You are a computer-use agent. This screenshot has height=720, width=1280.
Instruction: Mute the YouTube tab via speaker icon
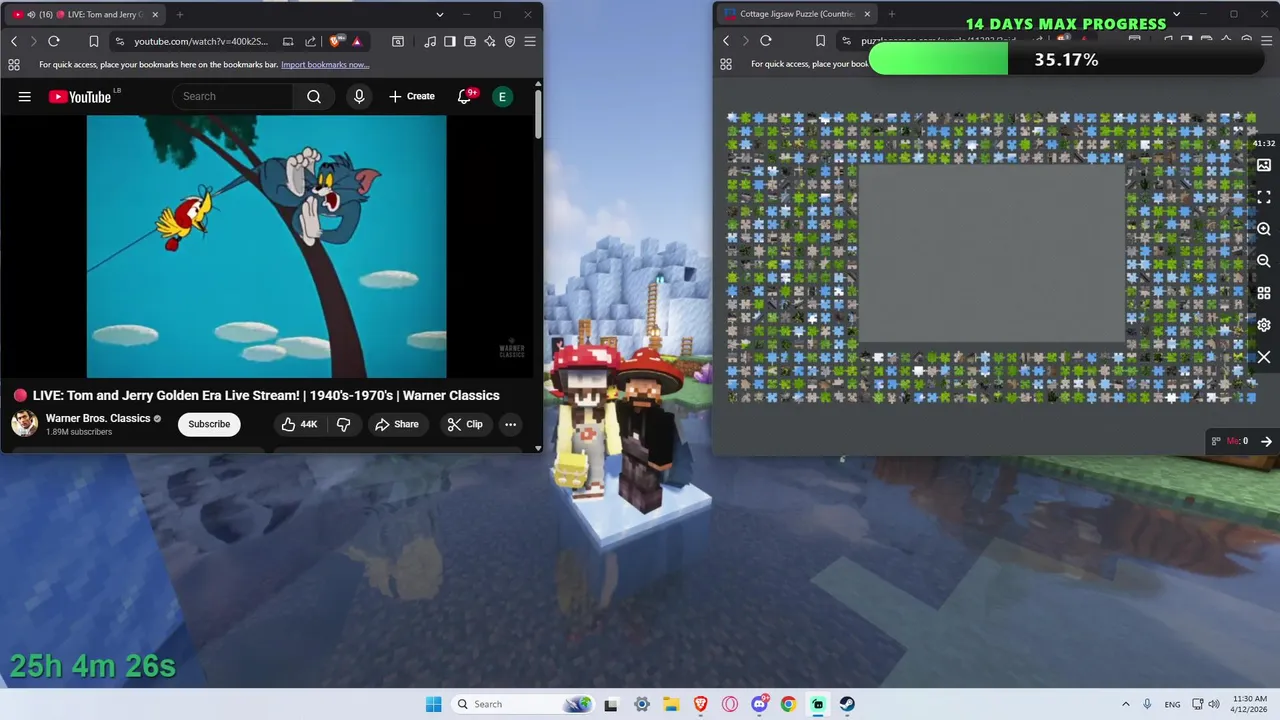32,15
